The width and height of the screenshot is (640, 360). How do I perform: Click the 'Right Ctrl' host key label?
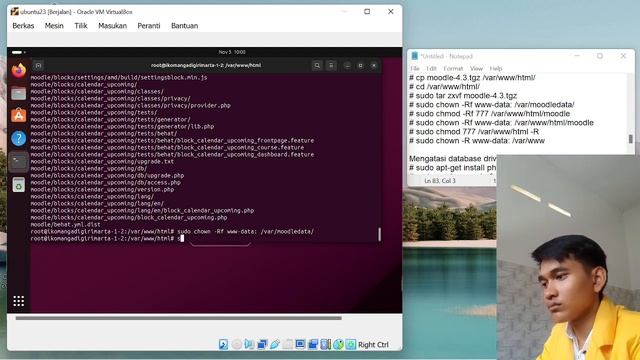pos(373,344)
